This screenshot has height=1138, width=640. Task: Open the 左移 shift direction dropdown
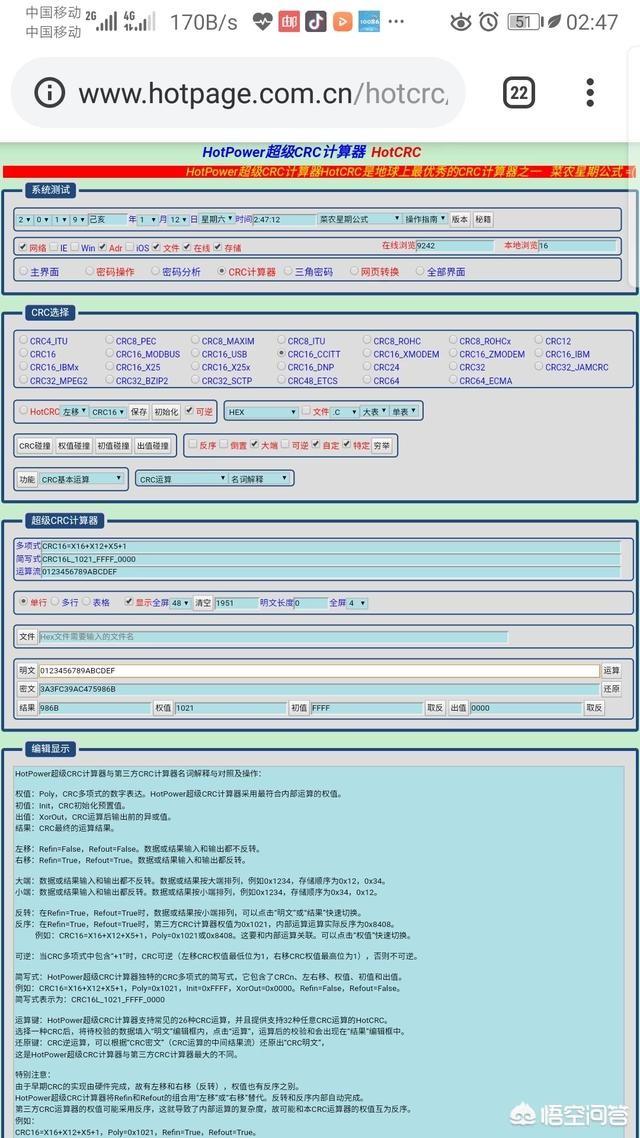pos(75,412)
